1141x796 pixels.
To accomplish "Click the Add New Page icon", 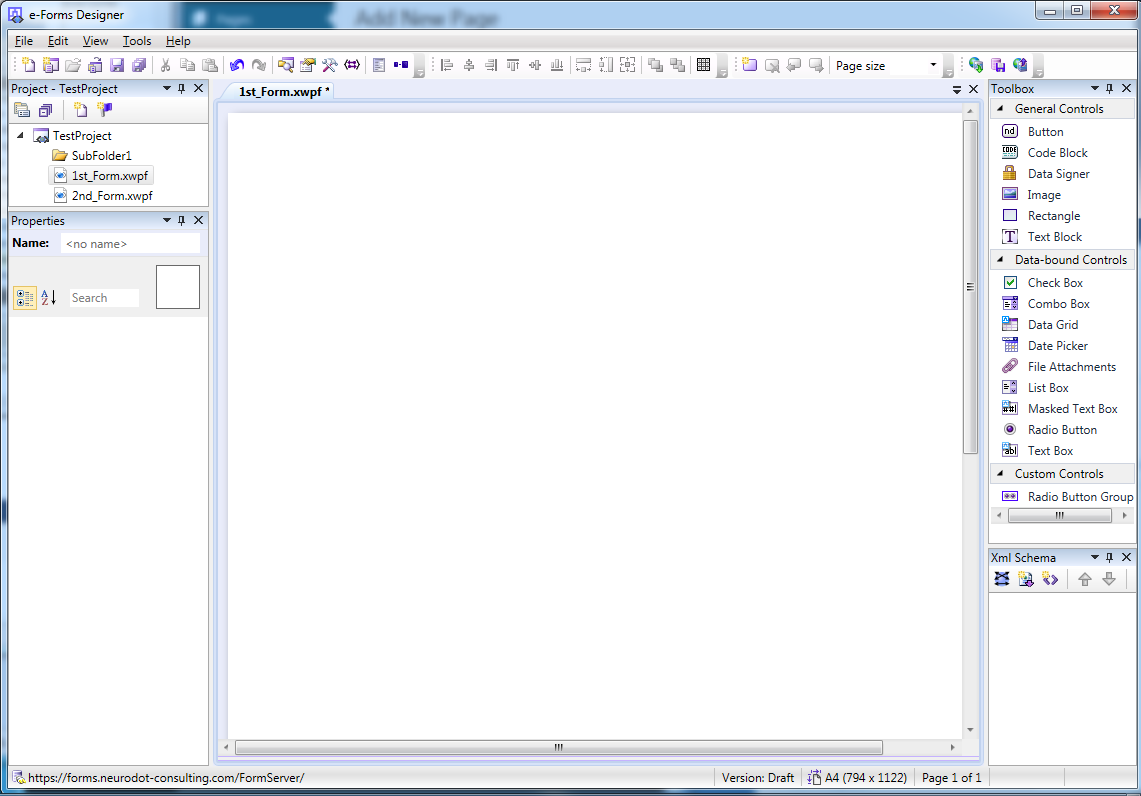I will 750,65.
